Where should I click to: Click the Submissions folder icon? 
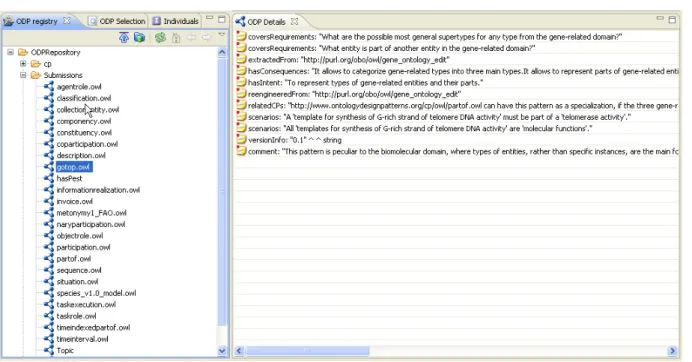coord(36,75)
